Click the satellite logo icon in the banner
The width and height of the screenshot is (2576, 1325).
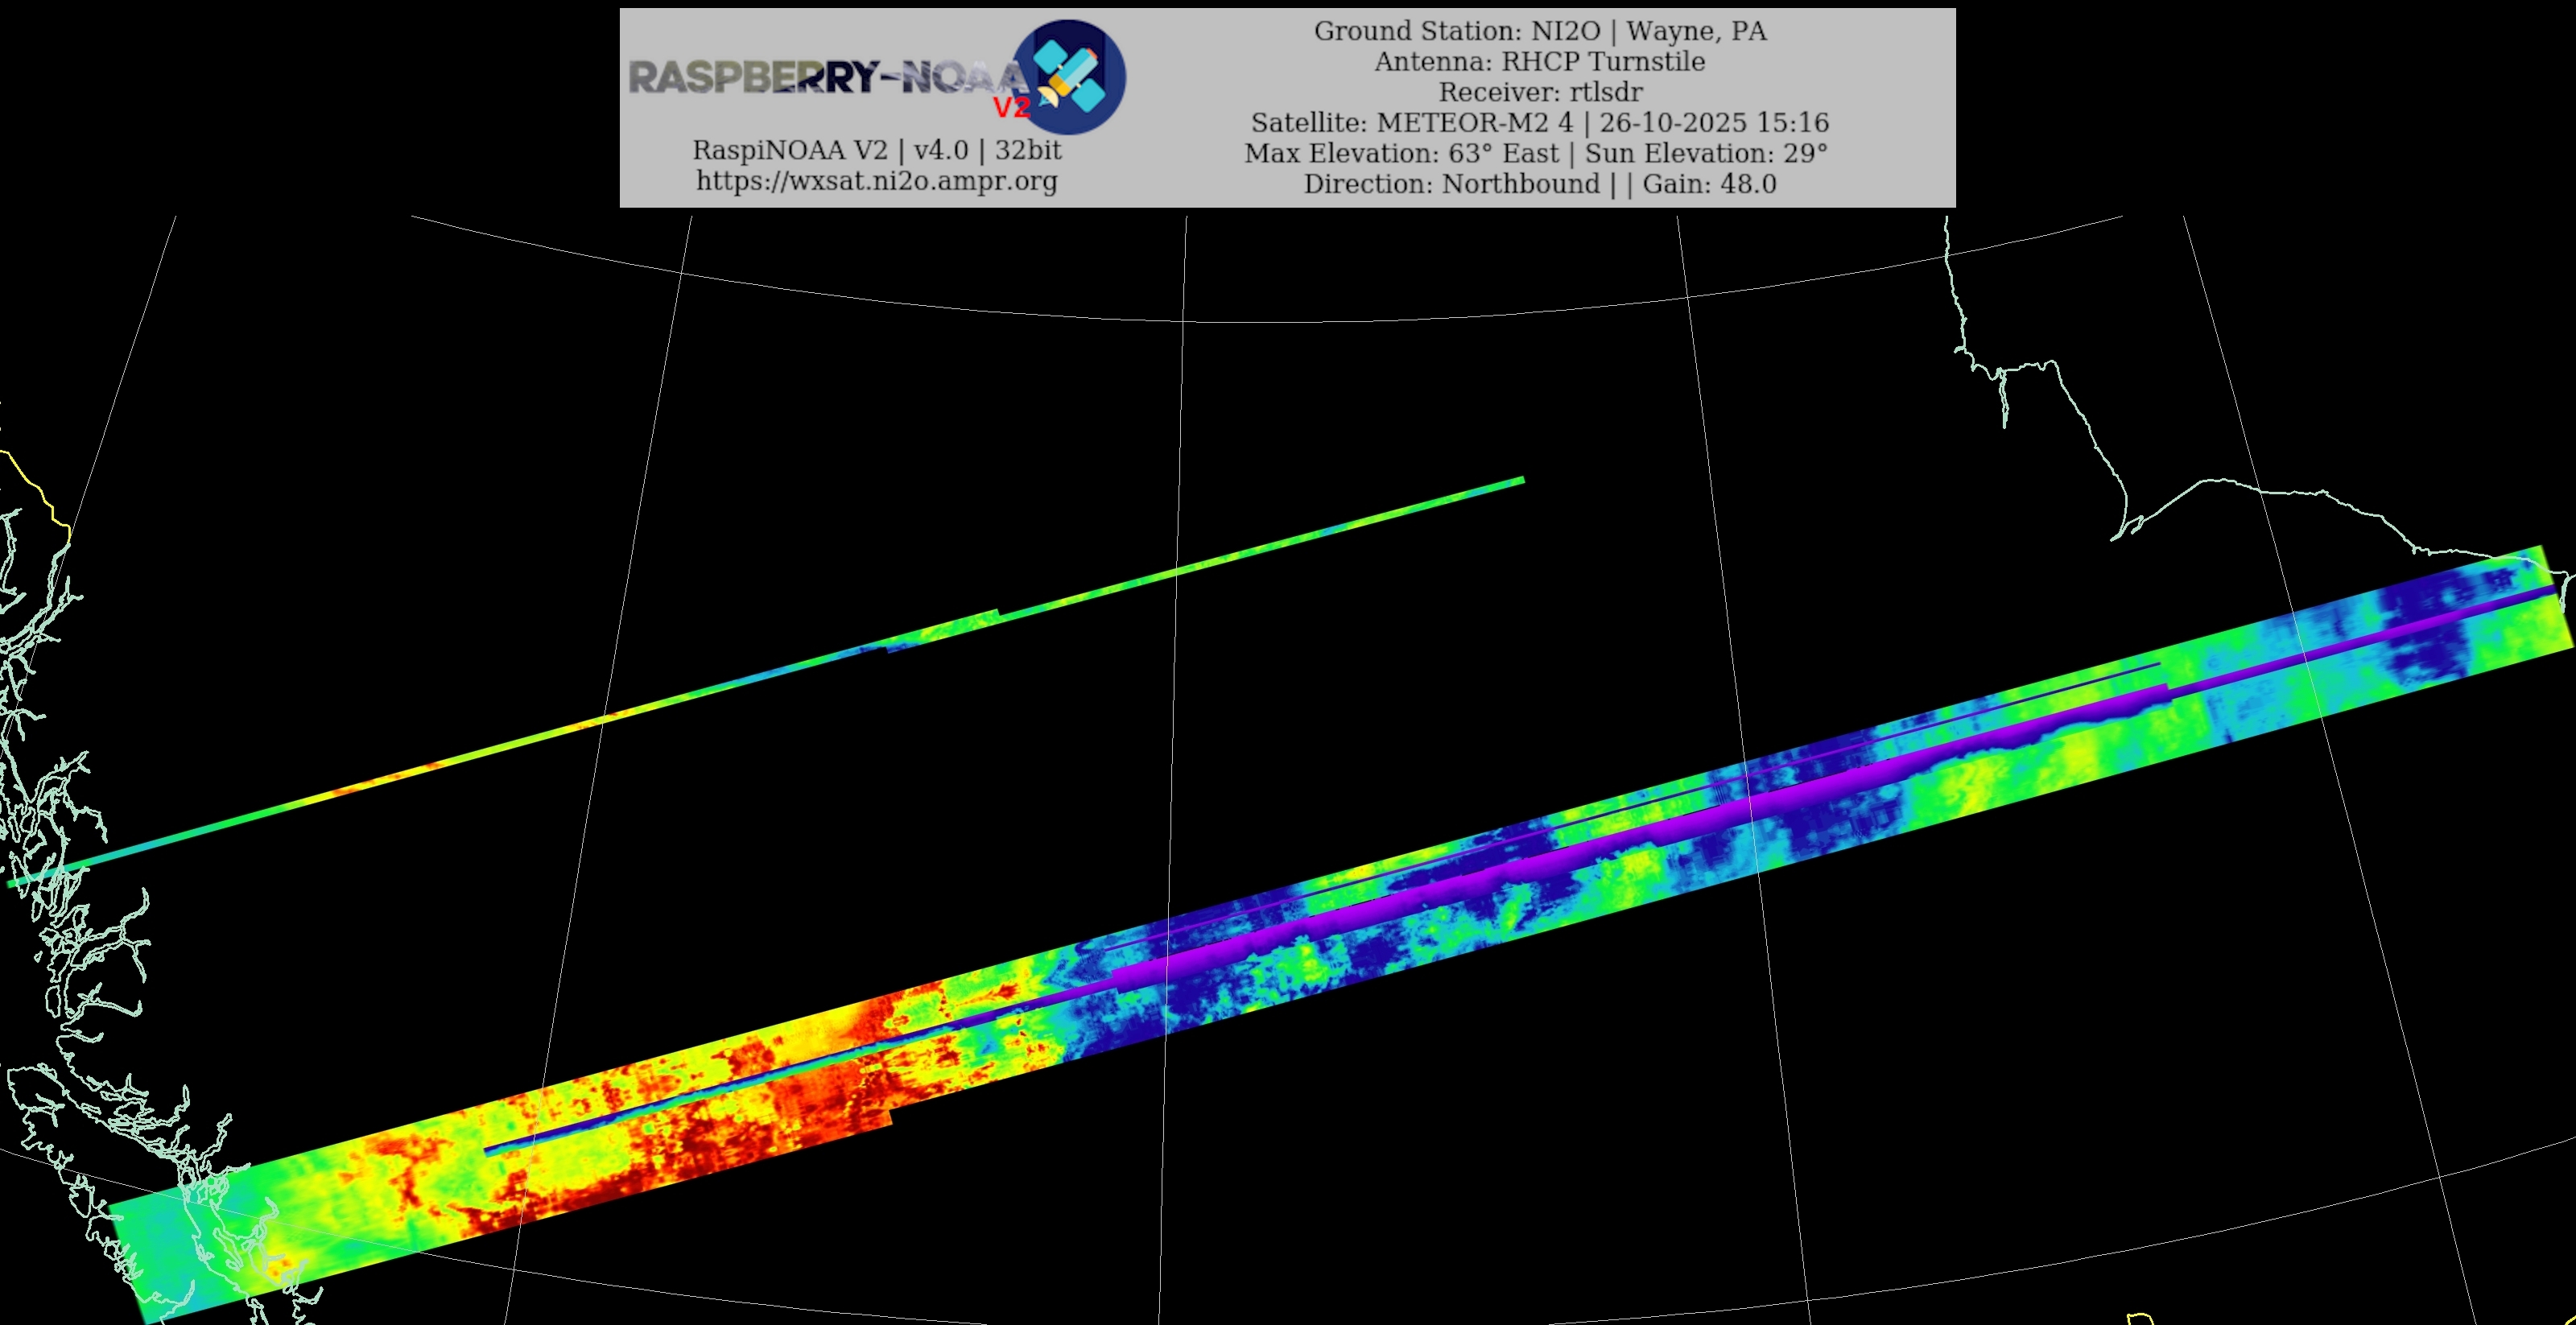point(1070,77)
